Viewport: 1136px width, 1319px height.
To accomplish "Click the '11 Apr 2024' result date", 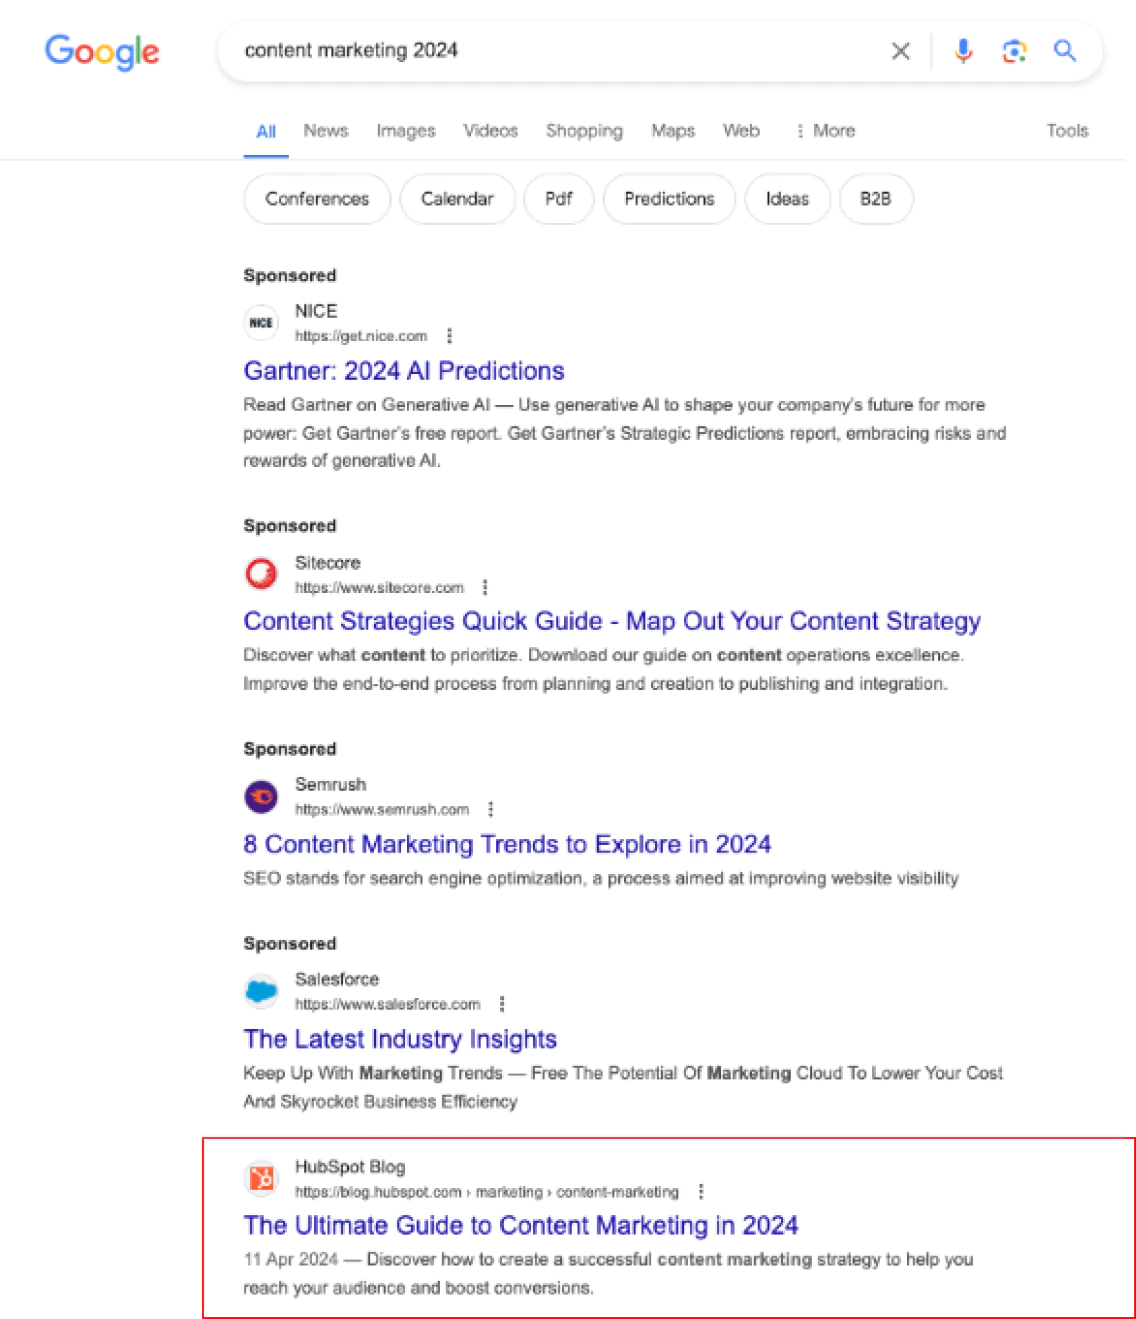I will pos(291,1259).
